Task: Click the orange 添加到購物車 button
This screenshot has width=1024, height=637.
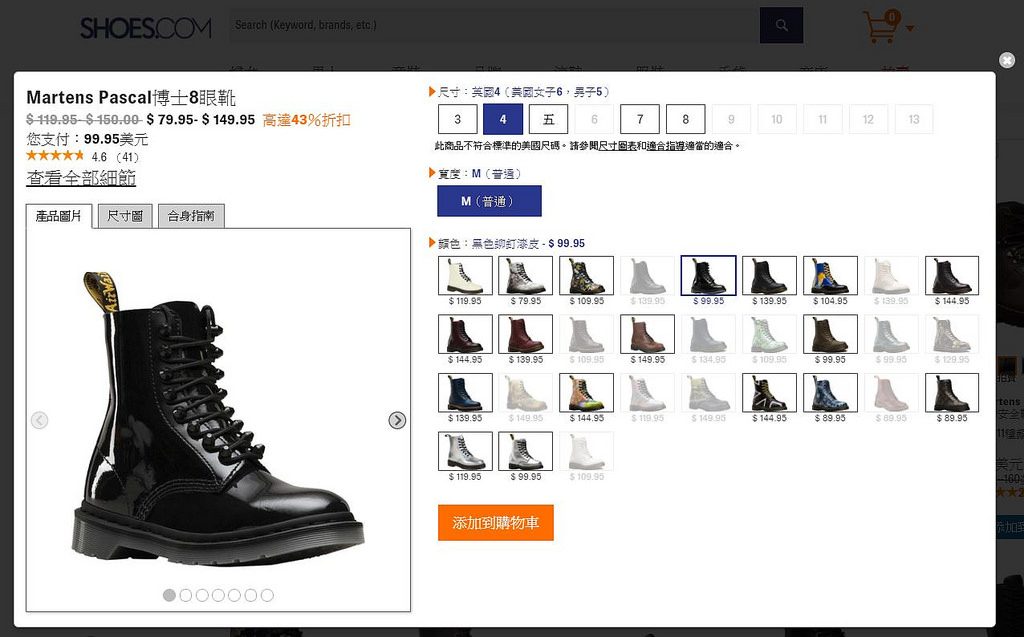Action: [495, 523]
